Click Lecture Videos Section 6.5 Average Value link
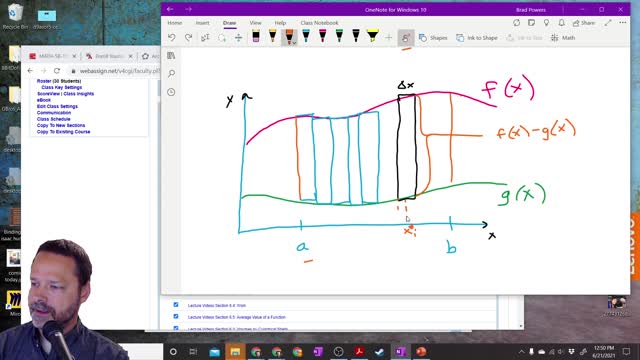Screen dimensions: 640x360 click(237, 317)
